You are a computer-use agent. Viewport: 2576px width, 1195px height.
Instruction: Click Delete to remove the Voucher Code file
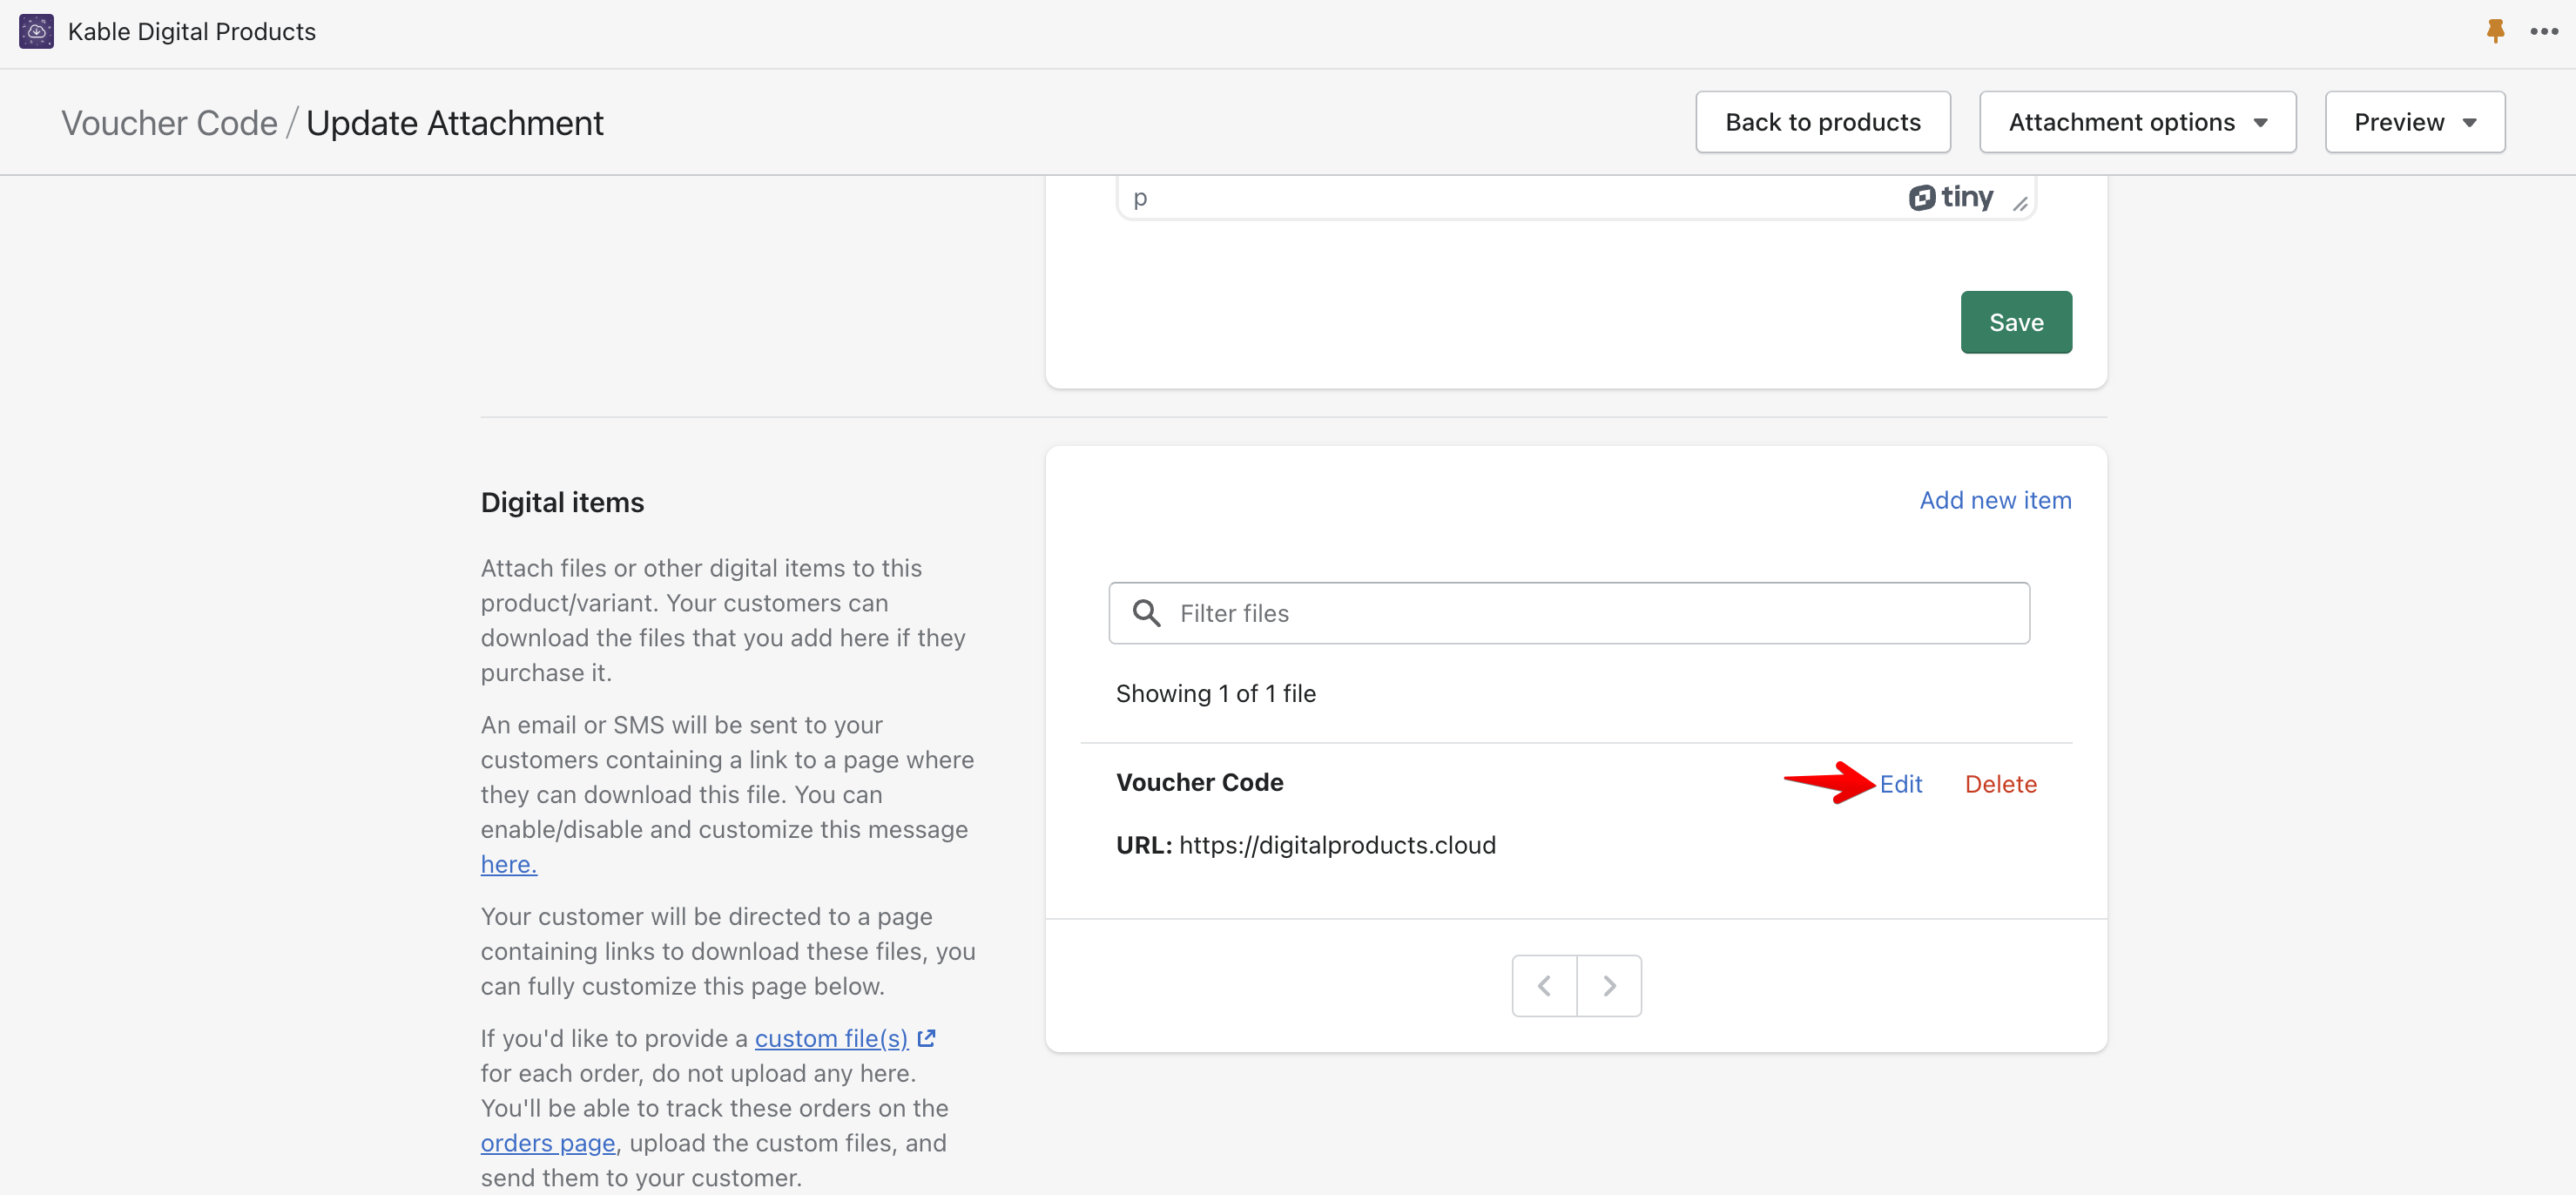(x=2000, y=784)
